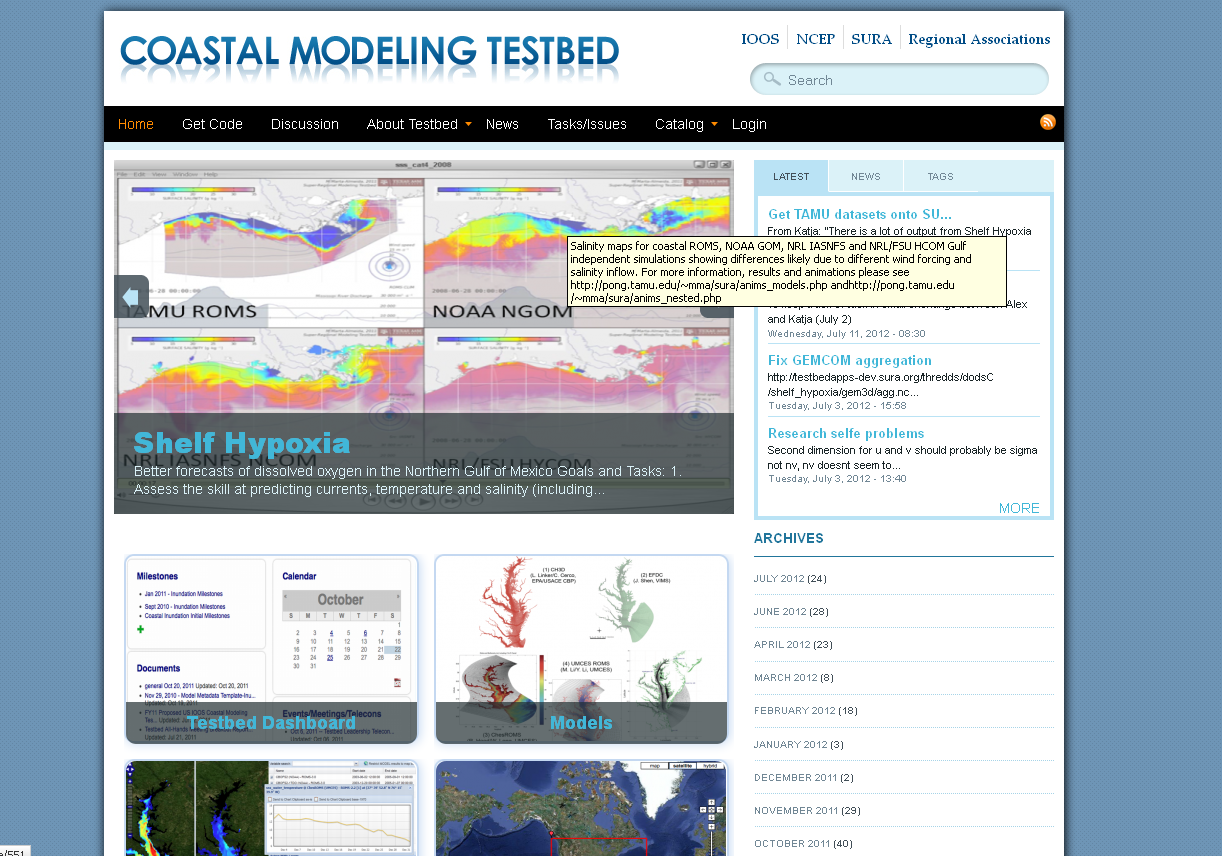Open the June 2012 archive
The image size is (1222, 856).
pos(780,611)
